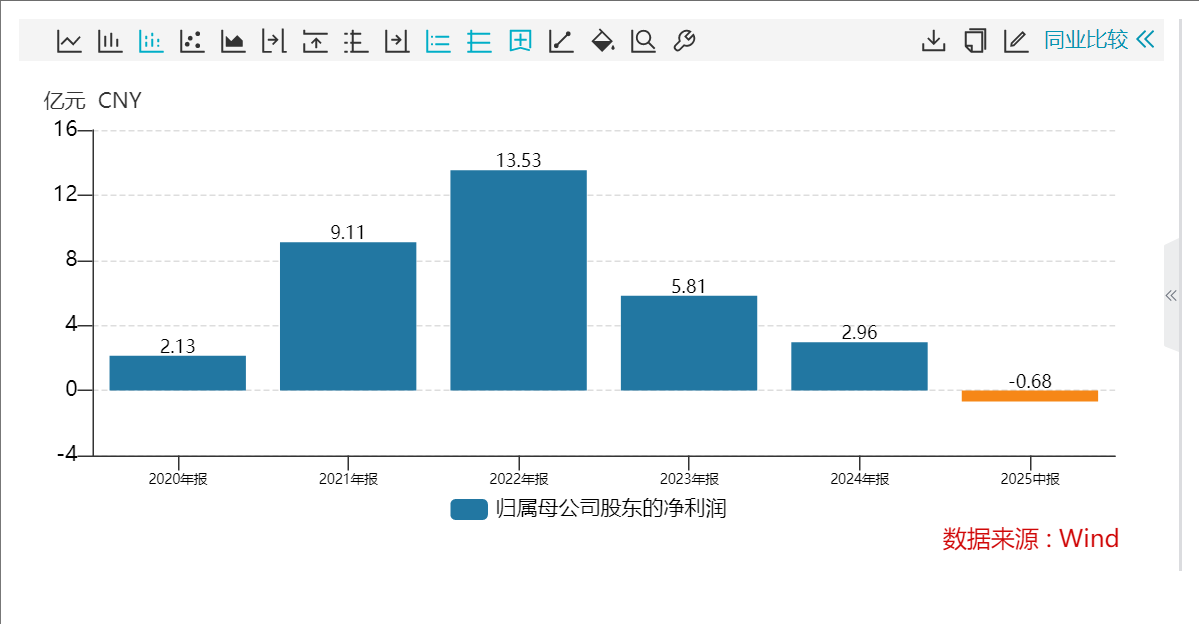
Task: Select the scatter plot chart icon
Action: pyautogui.click(x=192, y=41)
